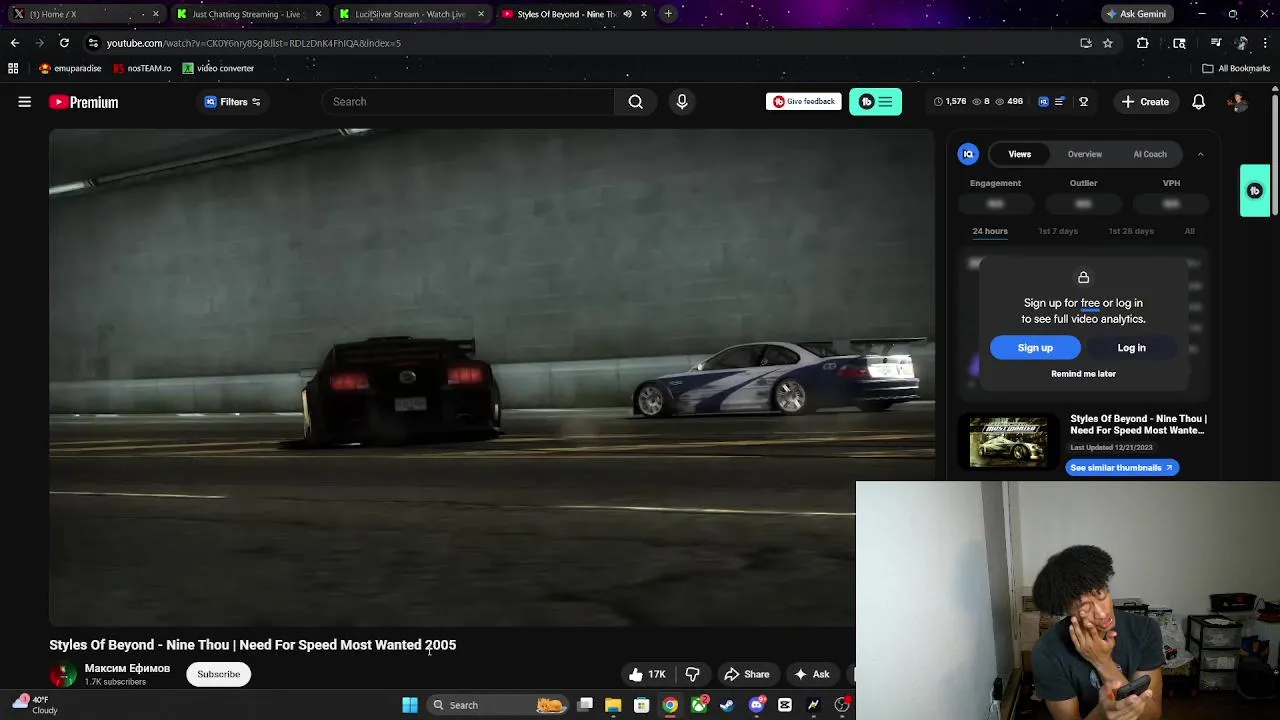This screenshot has height=720, width=1280.
Task: Open the channel avatar below the video
Action: coord(62,675)
